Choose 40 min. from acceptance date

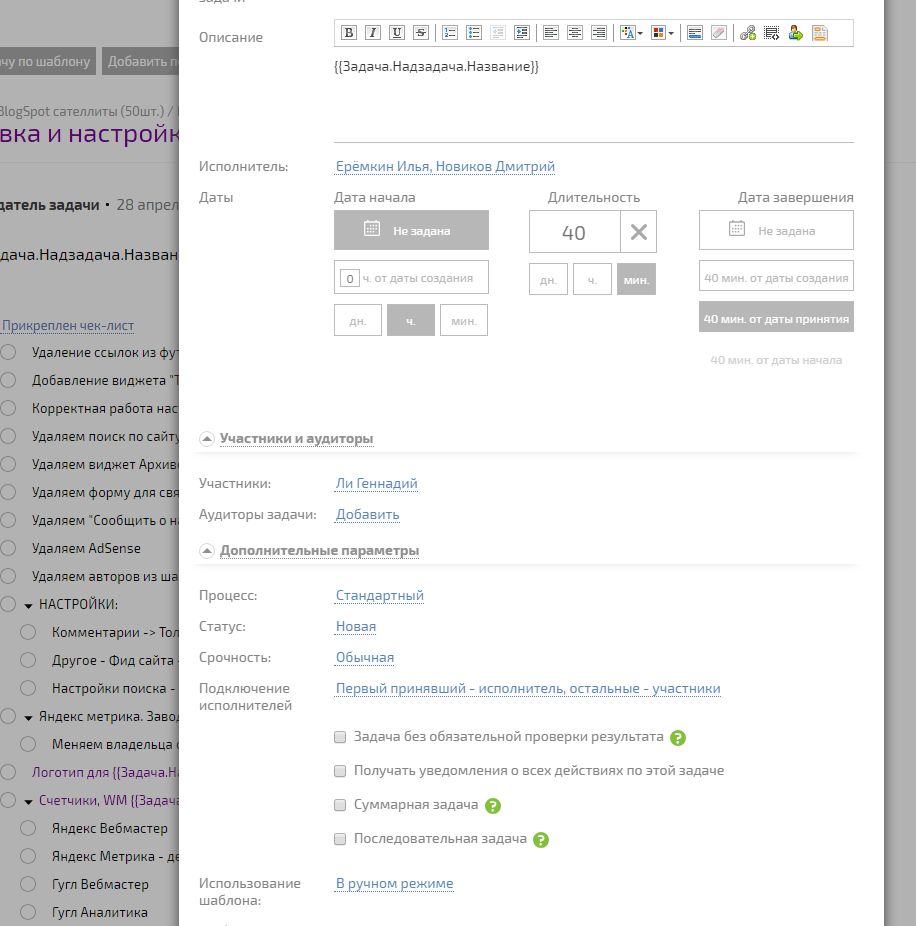coord(776,317)
